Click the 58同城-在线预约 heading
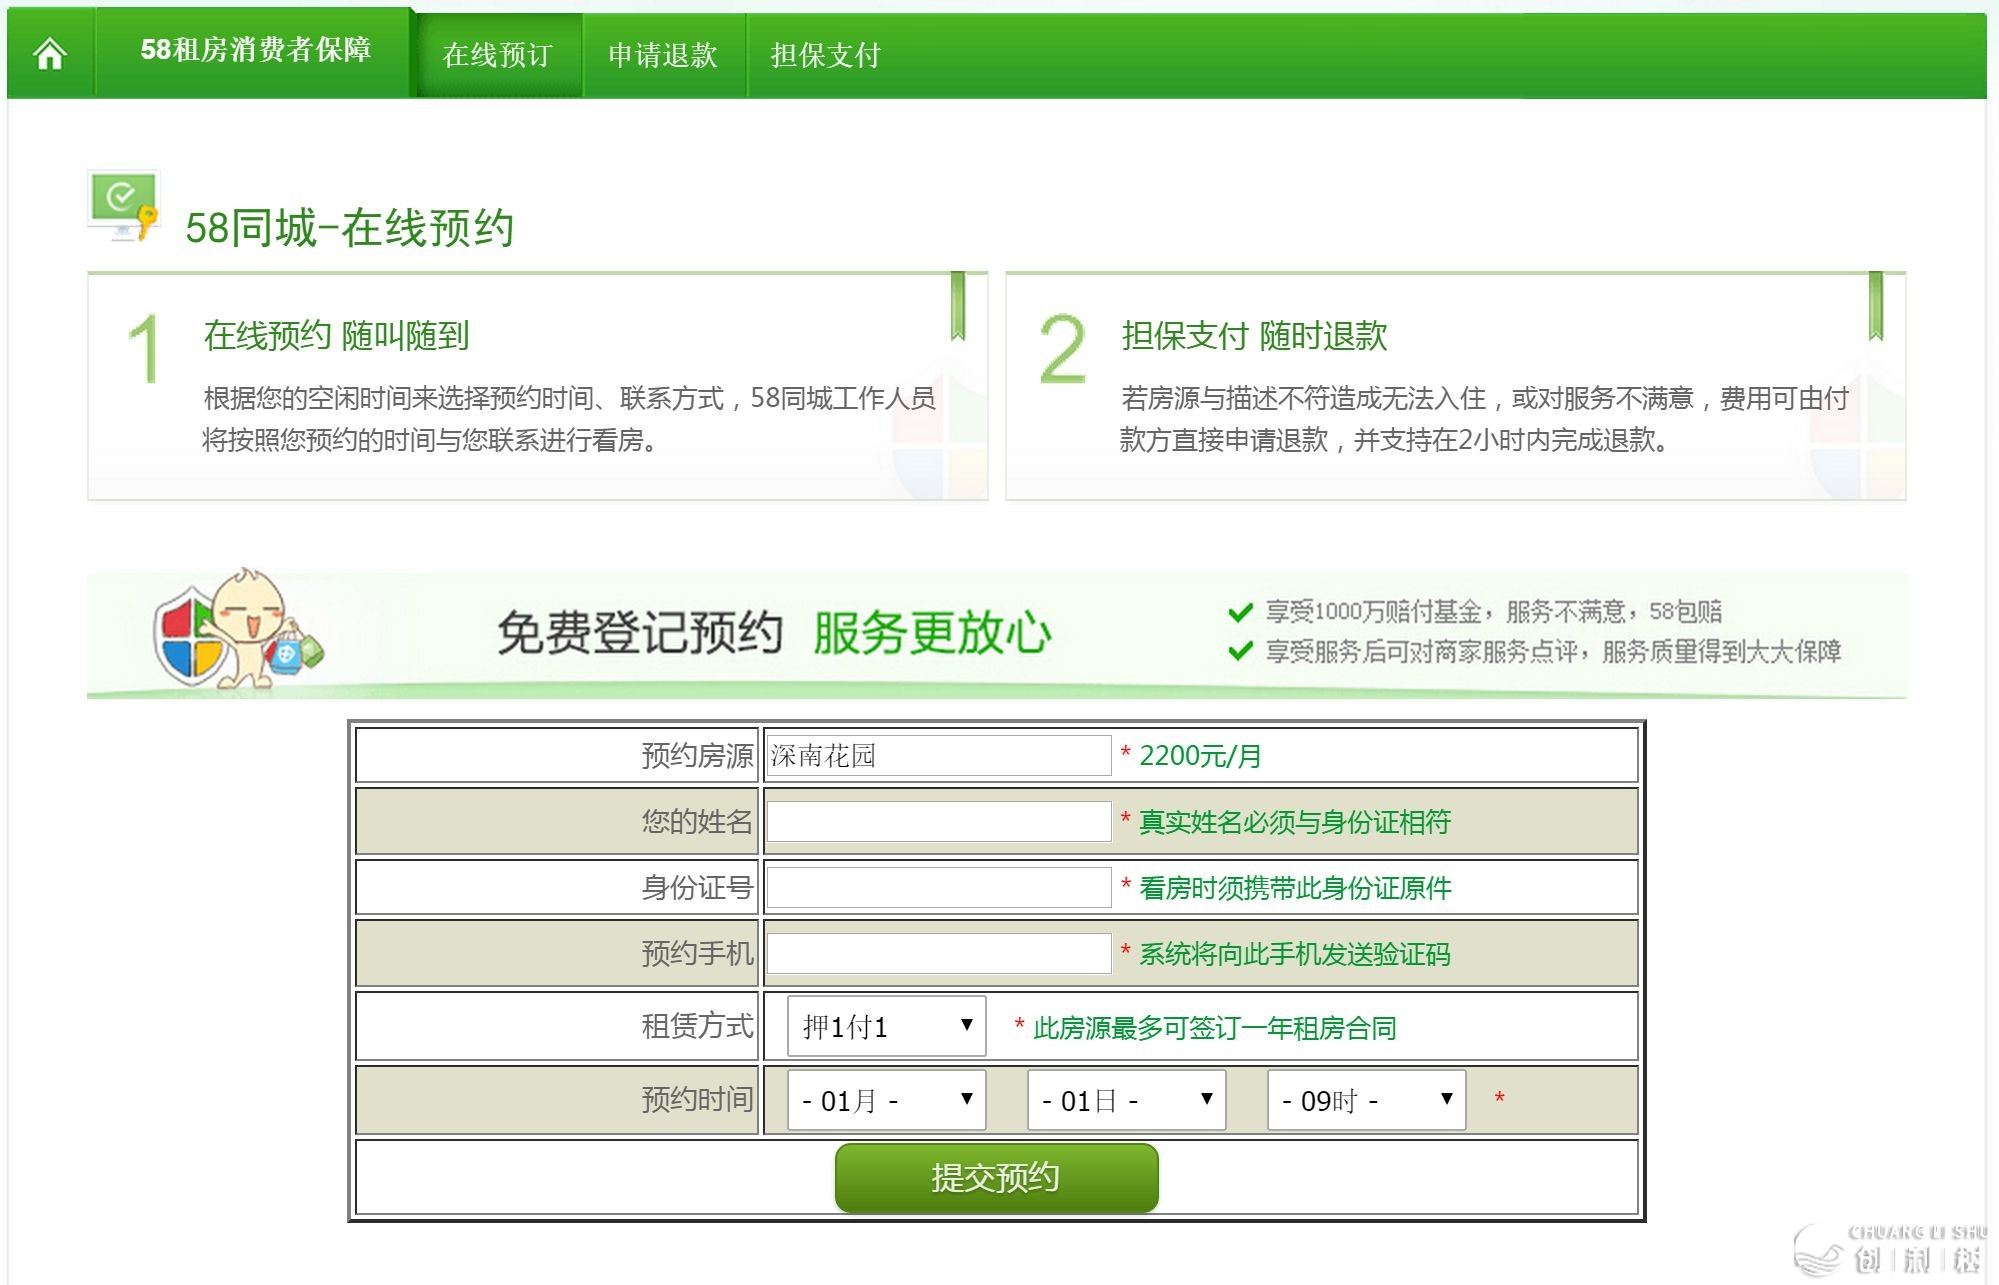The height and width of the screenshot is (1285, 1999). click(x=350, y=228)
